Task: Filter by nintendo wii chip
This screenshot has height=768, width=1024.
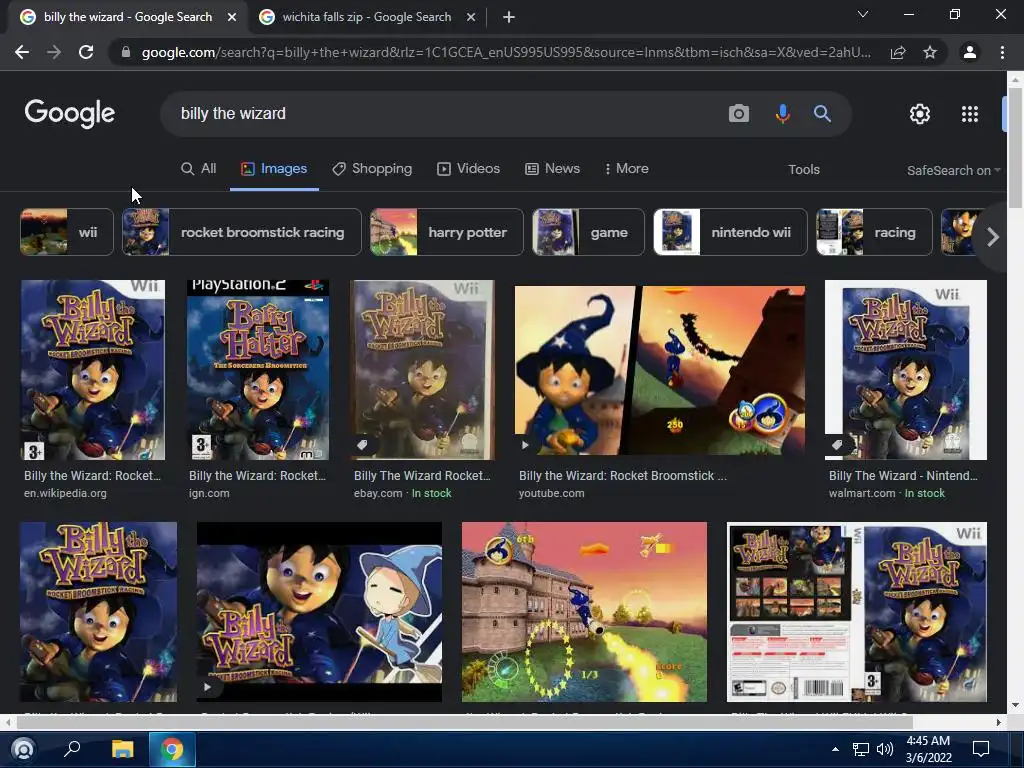Action: (730, 232)
